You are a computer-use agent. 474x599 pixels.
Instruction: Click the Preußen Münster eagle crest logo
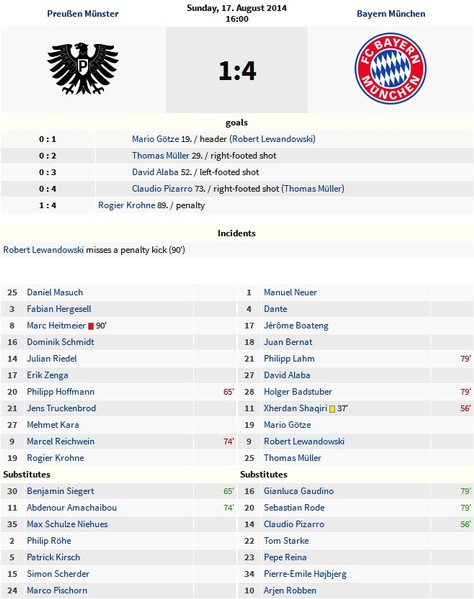[83, 68]
